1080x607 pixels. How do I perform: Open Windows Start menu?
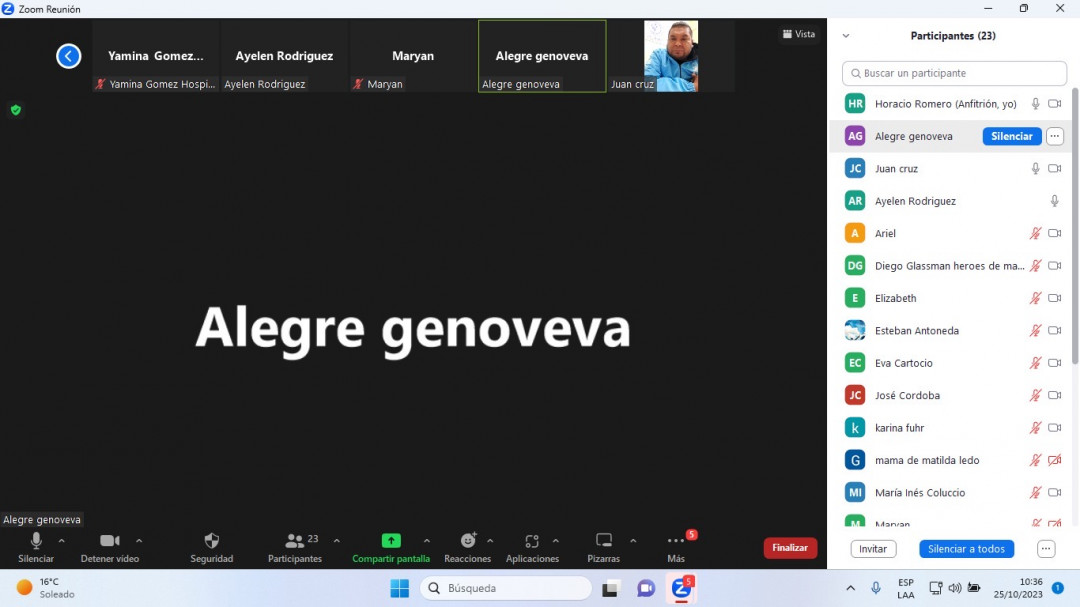click(399, 588)
